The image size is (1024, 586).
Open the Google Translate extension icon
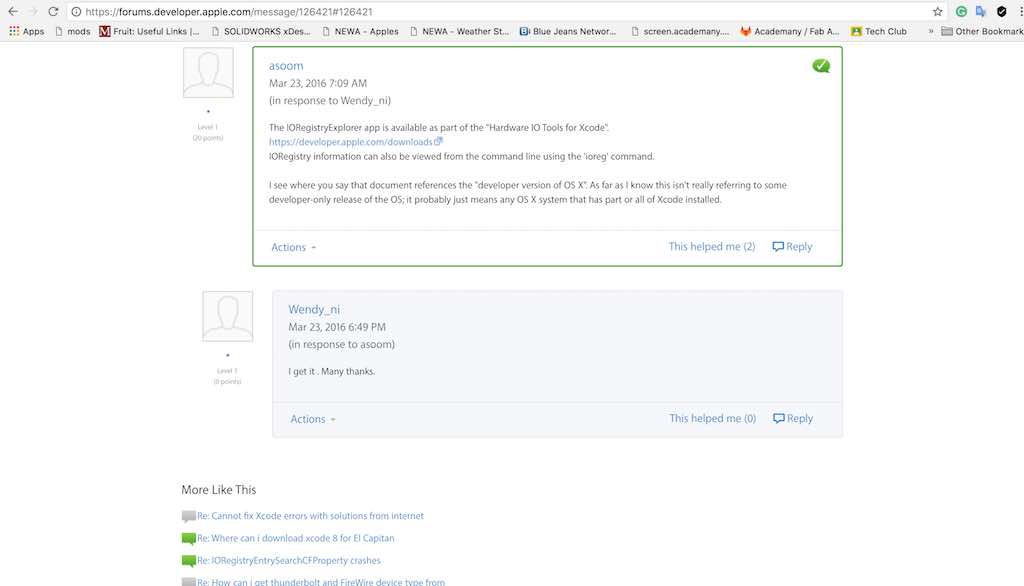tap(981, 12)
